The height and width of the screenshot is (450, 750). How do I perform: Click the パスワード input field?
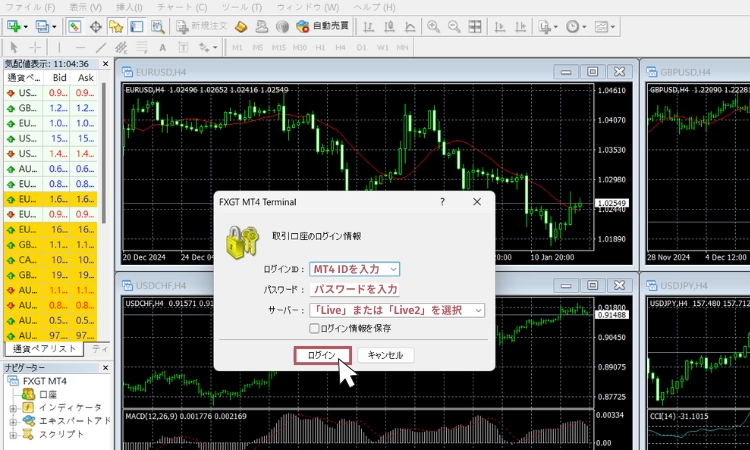pos(354,289)
